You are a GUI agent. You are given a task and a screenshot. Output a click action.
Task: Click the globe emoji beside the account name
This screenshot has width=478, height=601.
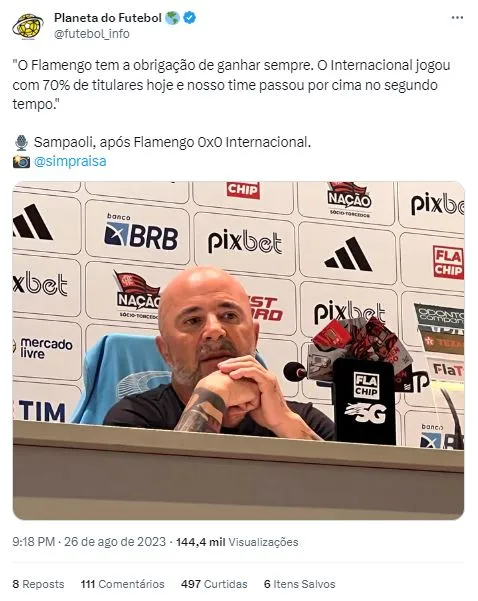[x=172, y=18]
